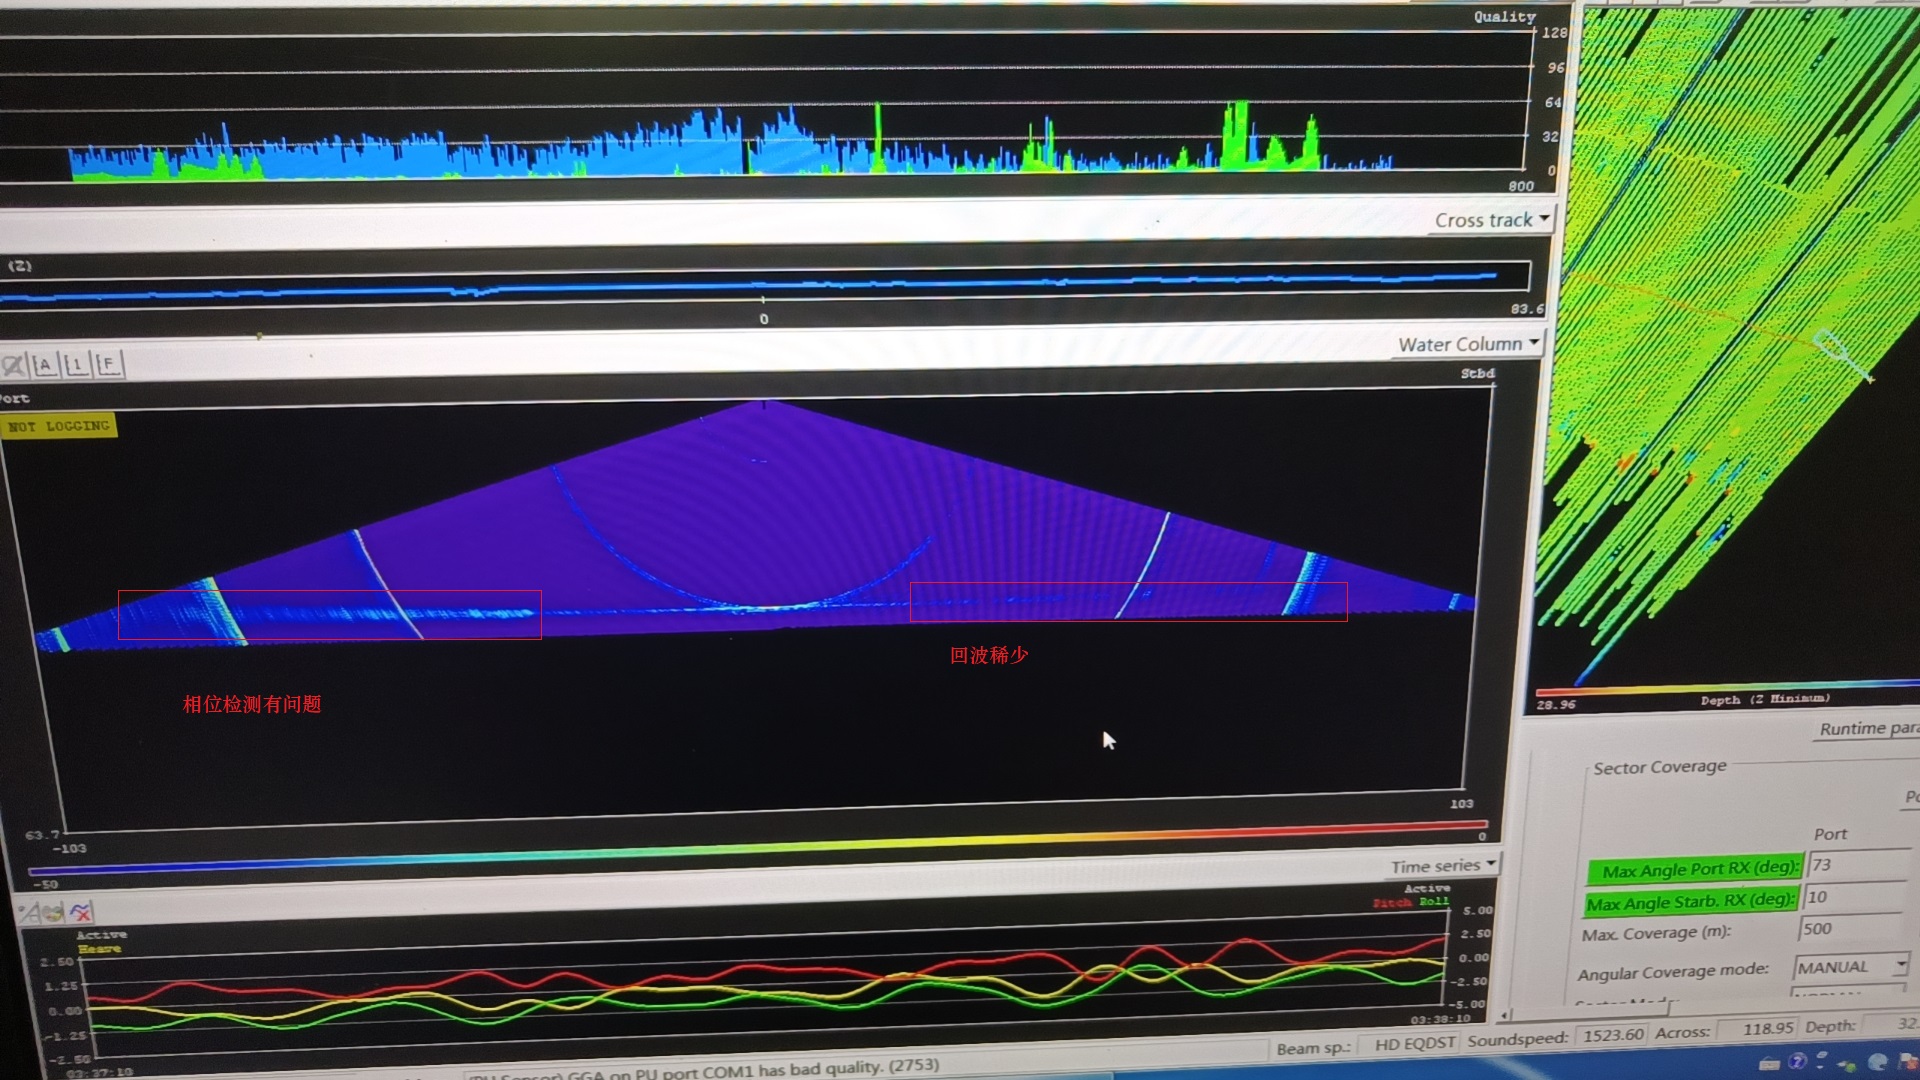1920x1080 pixels.
Task: Click the Depth (Z Minimum) color scale bar
Action: [x=1728, y=687]
